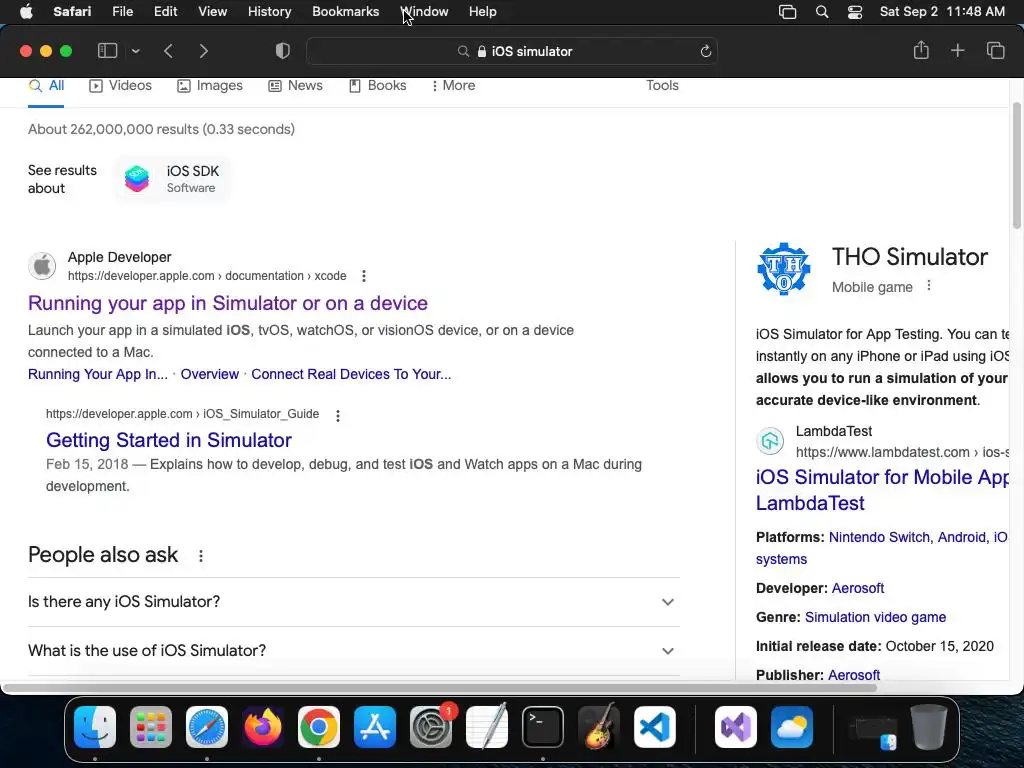
Task: Open the Bookmarks menu
Action: tap(345, 12)
